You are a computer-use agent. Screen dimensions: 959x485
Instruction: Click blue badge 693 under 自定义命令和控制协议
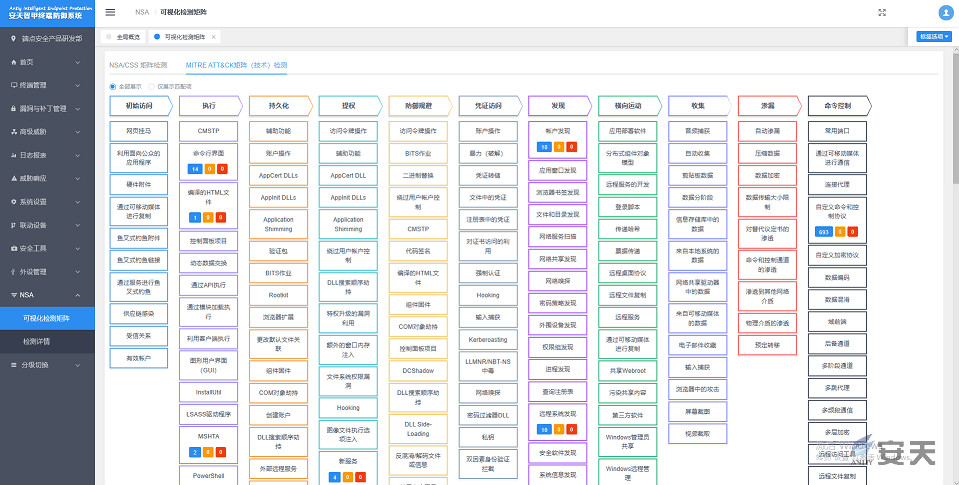click(x=823, y=232)
